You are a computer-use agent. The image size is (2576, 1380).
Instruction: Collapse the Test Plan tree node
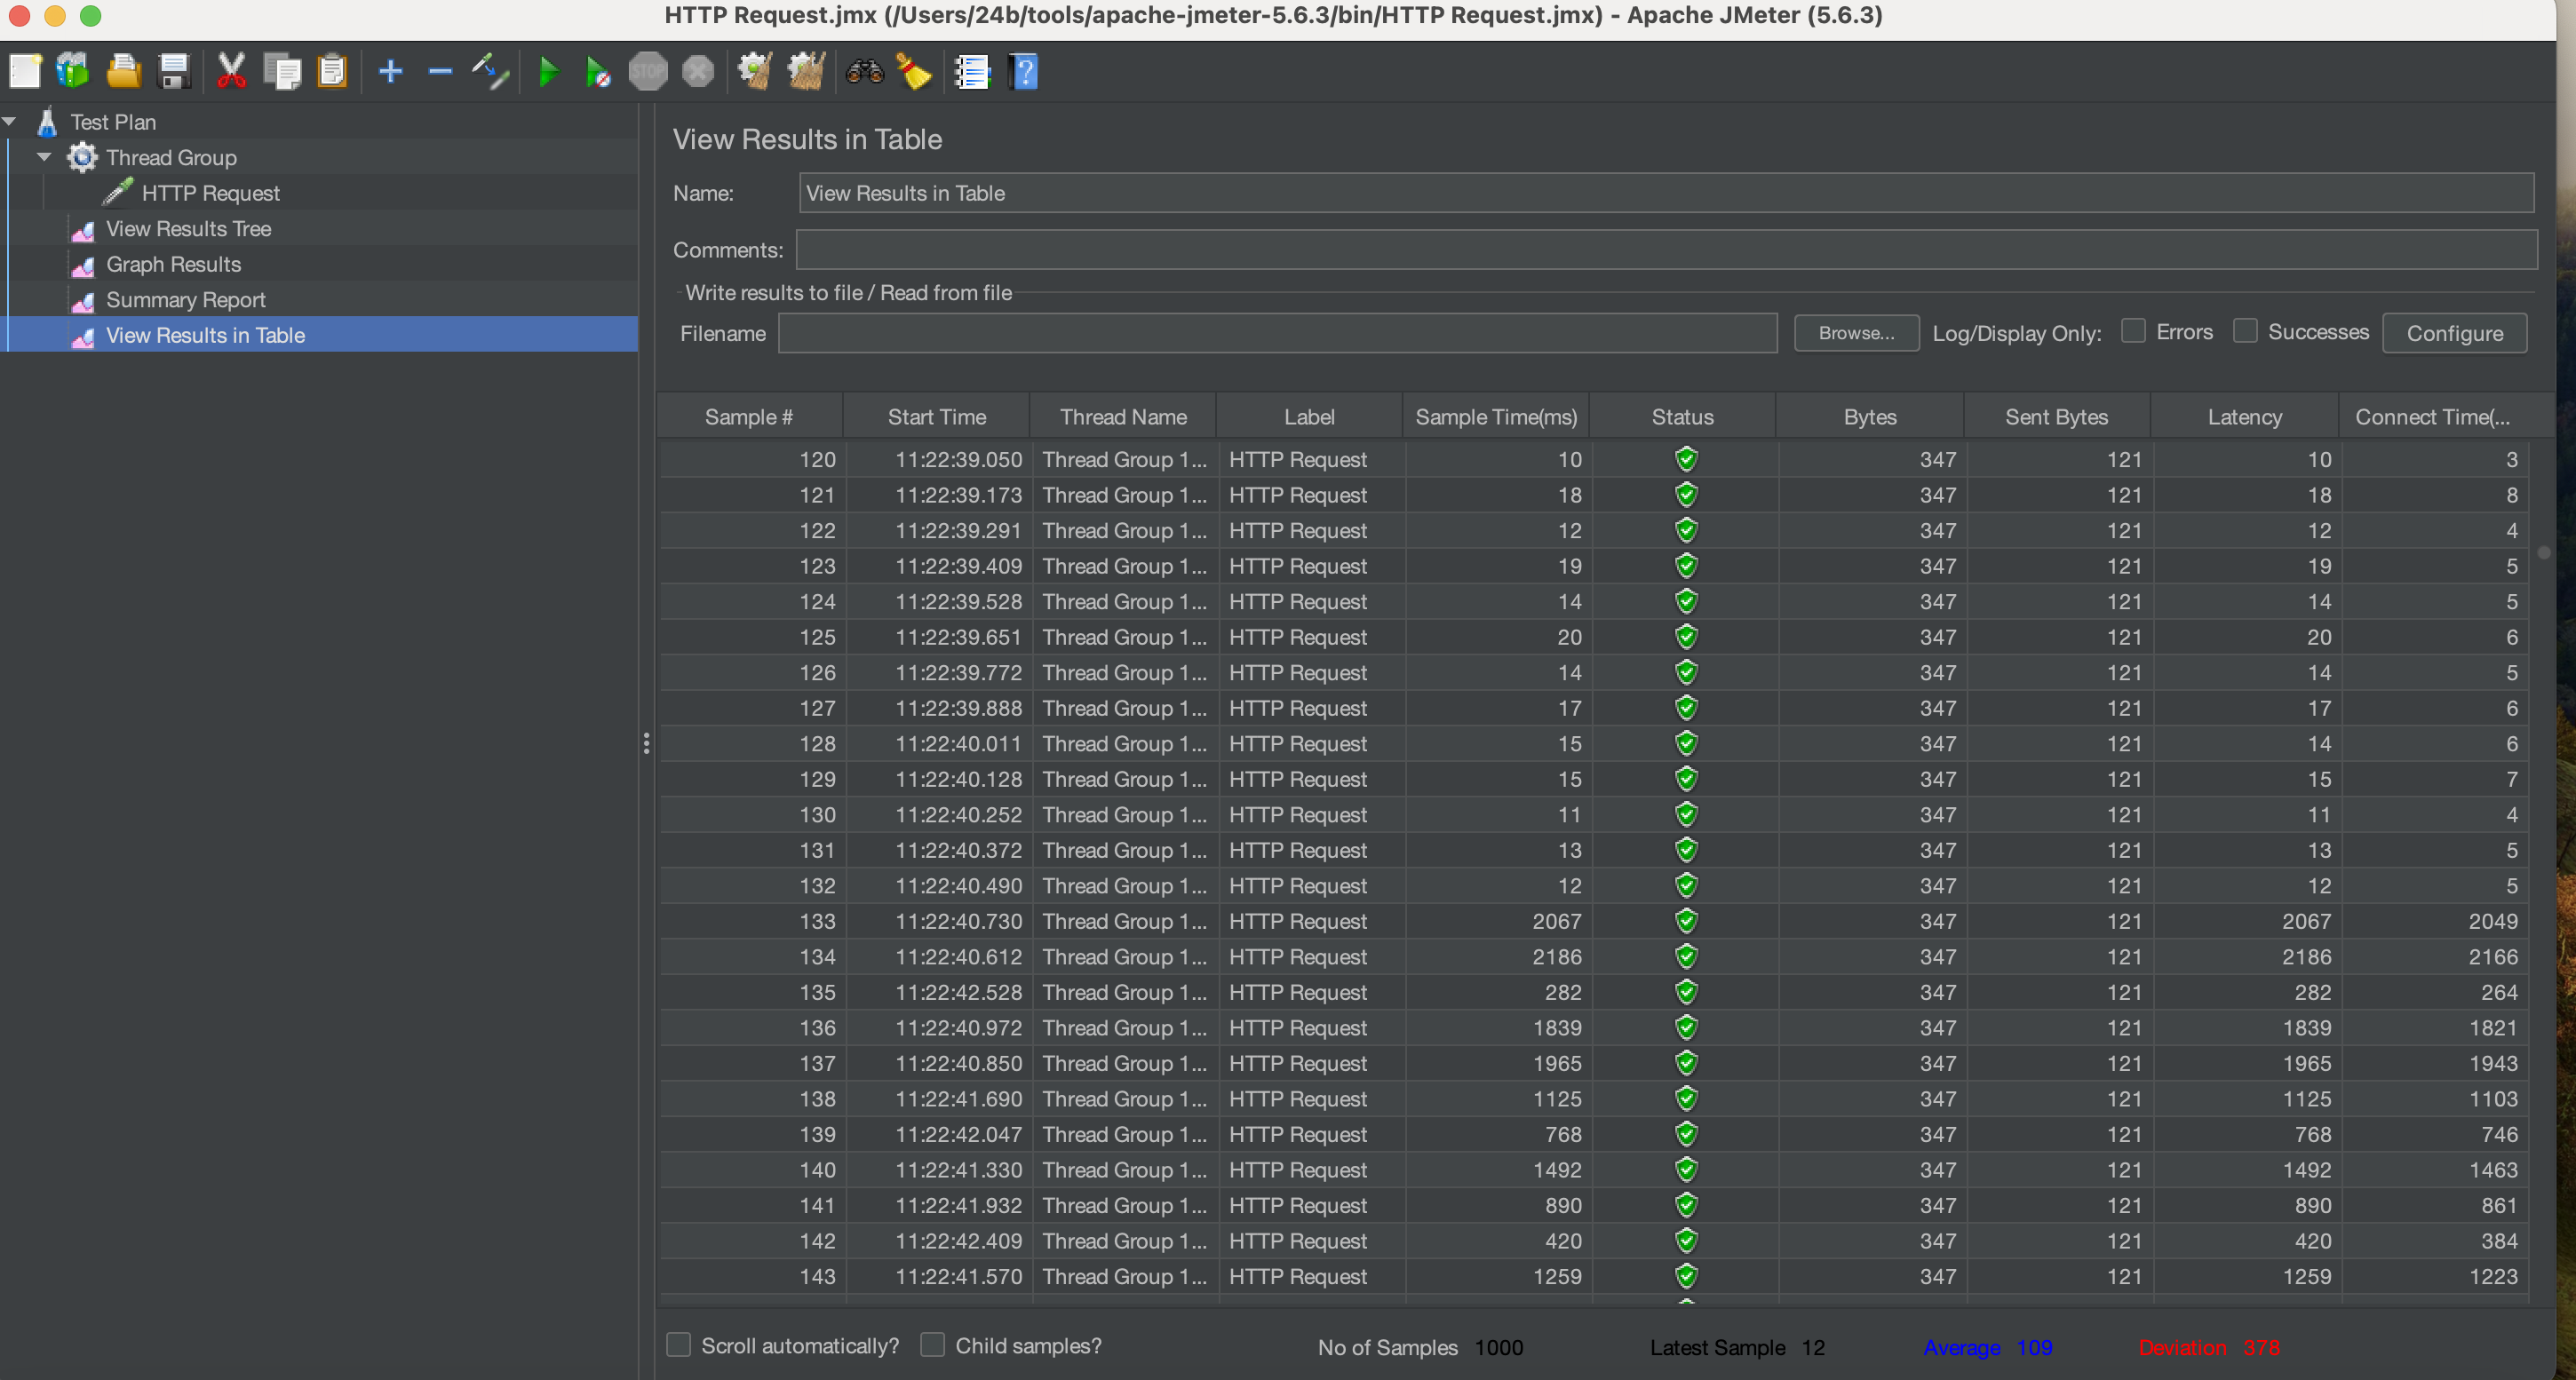[x=10, y=122]
